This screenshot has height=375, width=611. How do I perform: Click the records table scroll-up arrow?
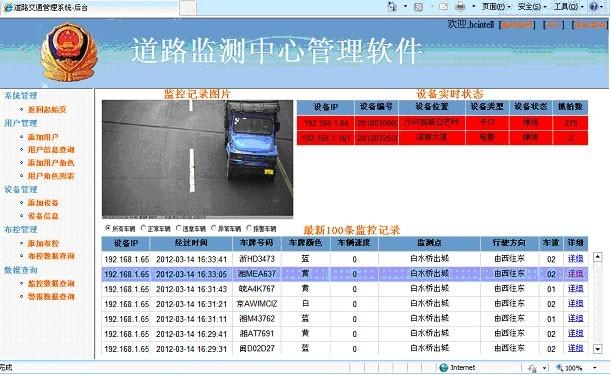pos(597,256)
